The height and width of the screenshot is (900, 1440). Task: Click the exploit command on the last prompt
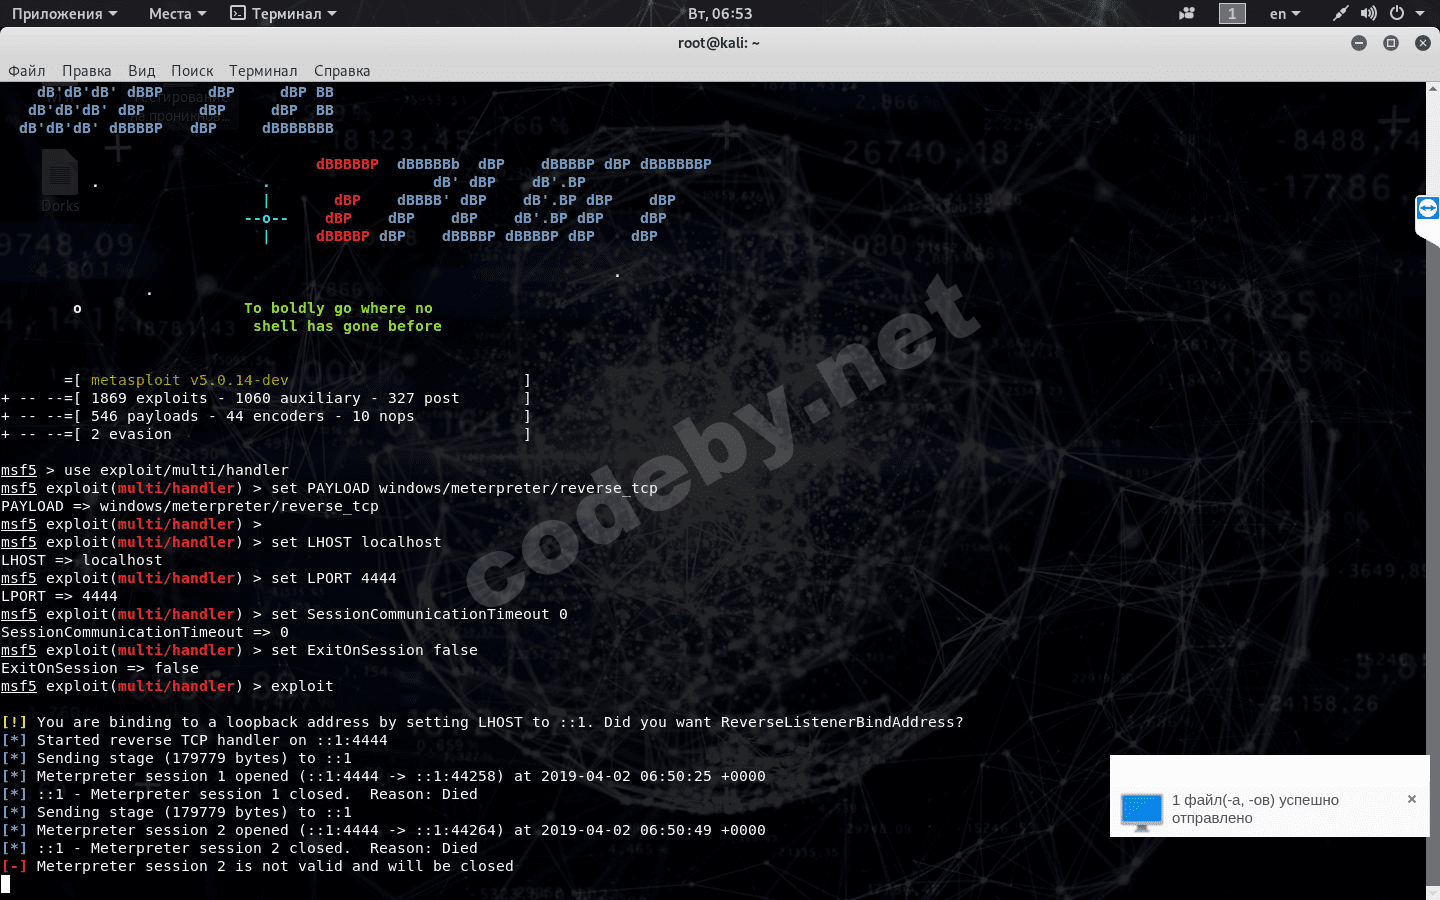tap(302, 686)
